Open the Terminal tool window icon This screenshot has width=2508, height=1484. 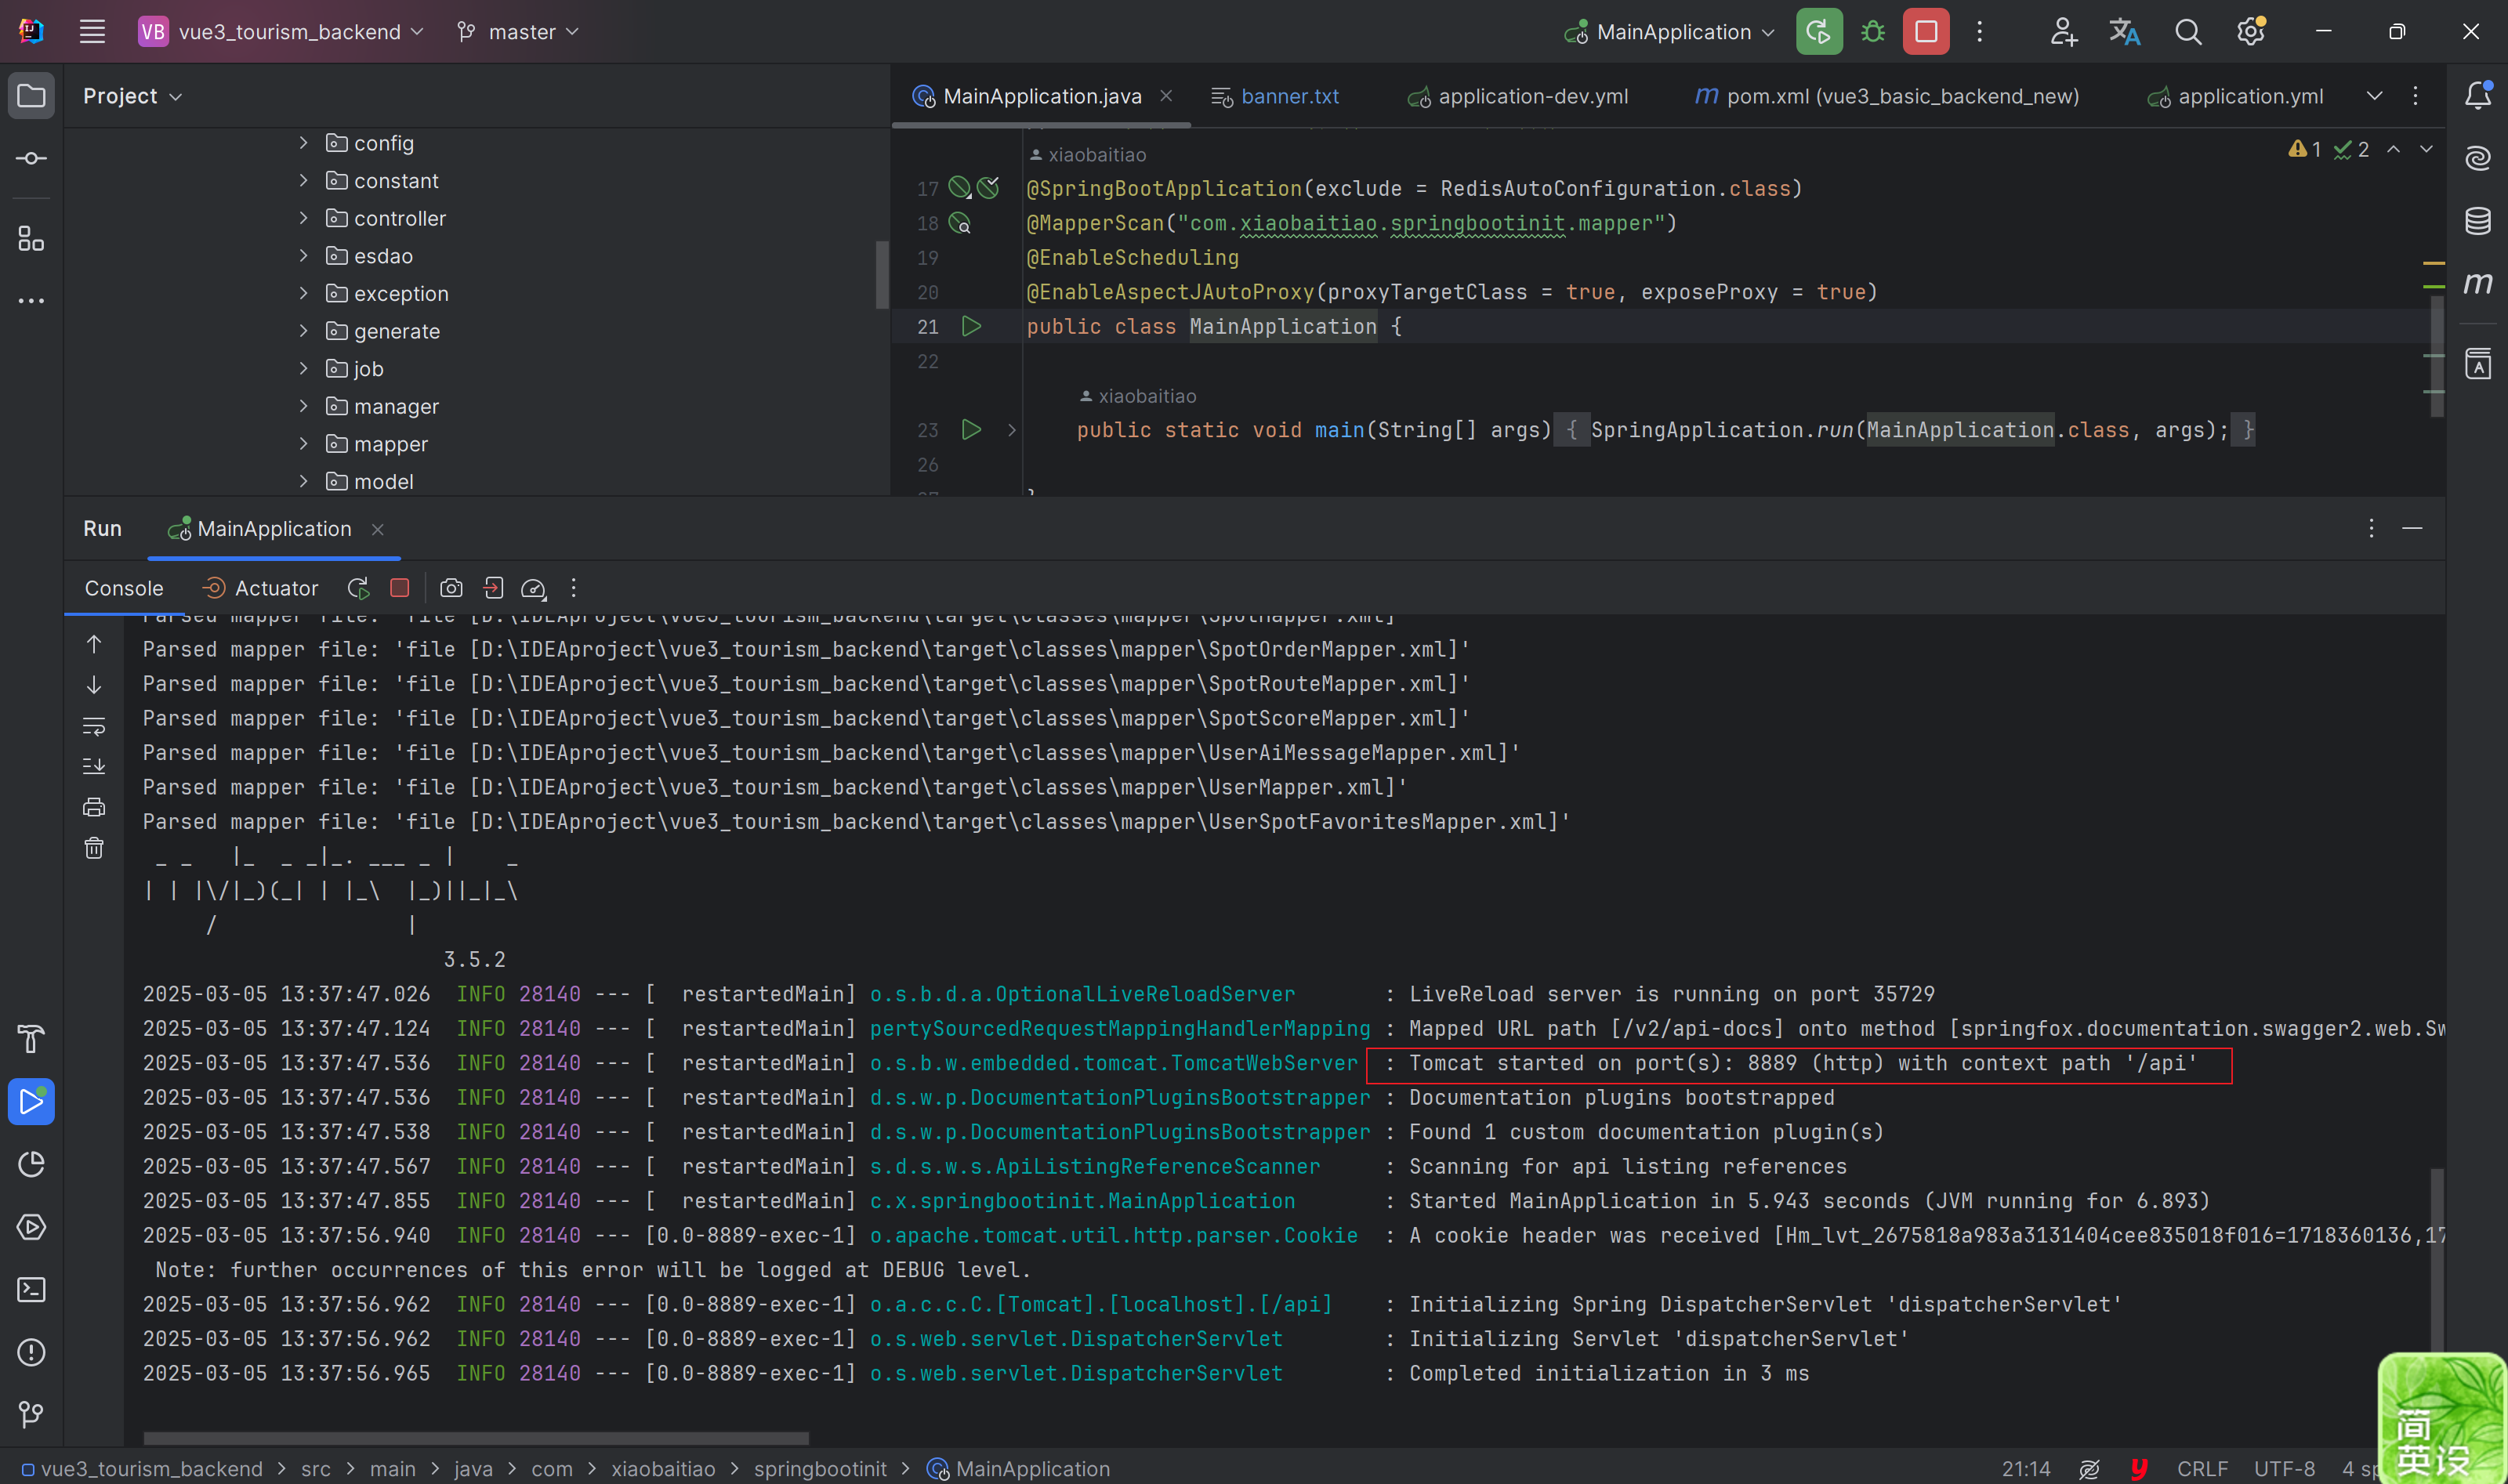(31, 1290)
